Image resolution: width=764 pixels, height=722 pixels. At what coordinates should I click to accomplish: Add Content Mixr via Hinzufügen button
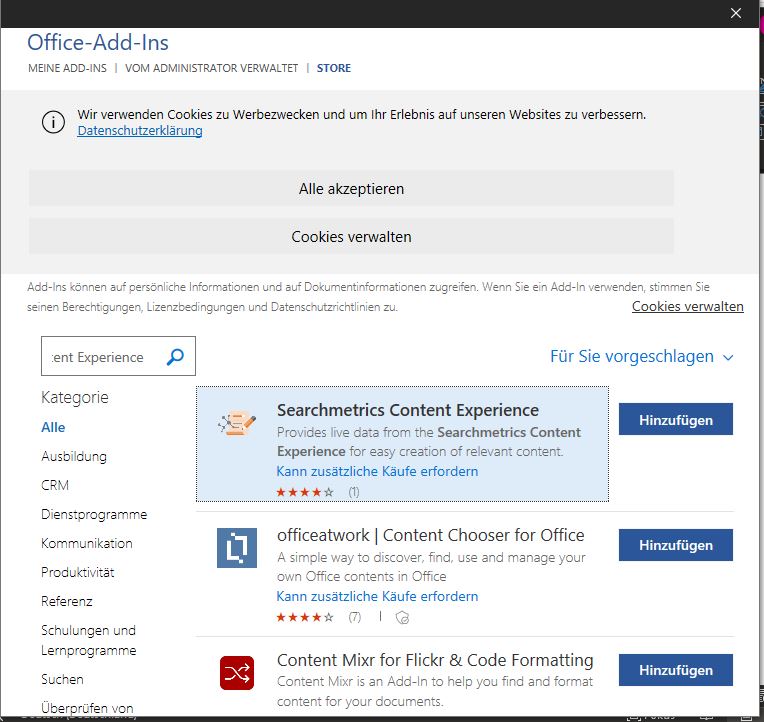click(x=676, y=670)
